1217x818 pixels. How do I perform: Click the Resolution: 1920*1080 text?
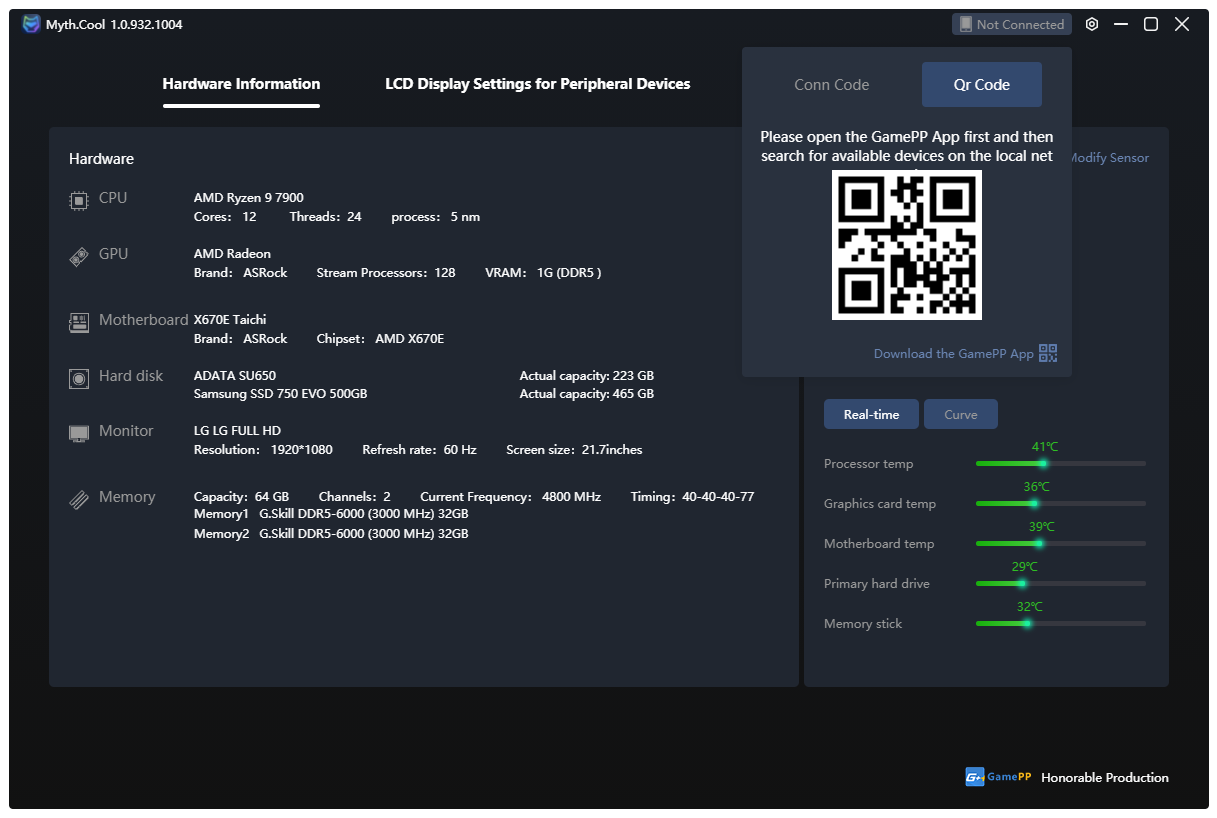(263, 450)
